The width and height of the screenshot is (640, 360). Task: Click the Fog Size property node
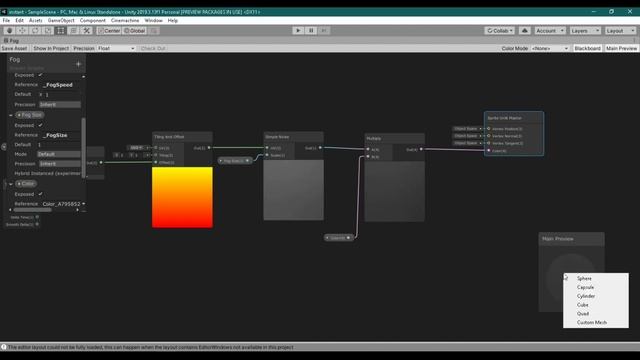point(234,161)
